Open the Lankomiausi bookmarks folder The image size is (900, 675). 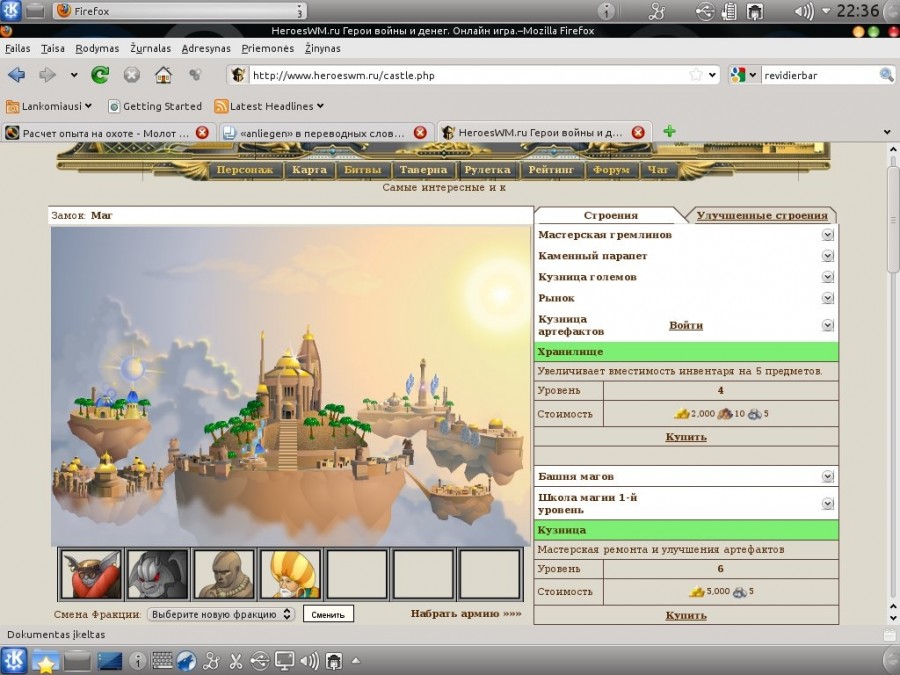49,106
